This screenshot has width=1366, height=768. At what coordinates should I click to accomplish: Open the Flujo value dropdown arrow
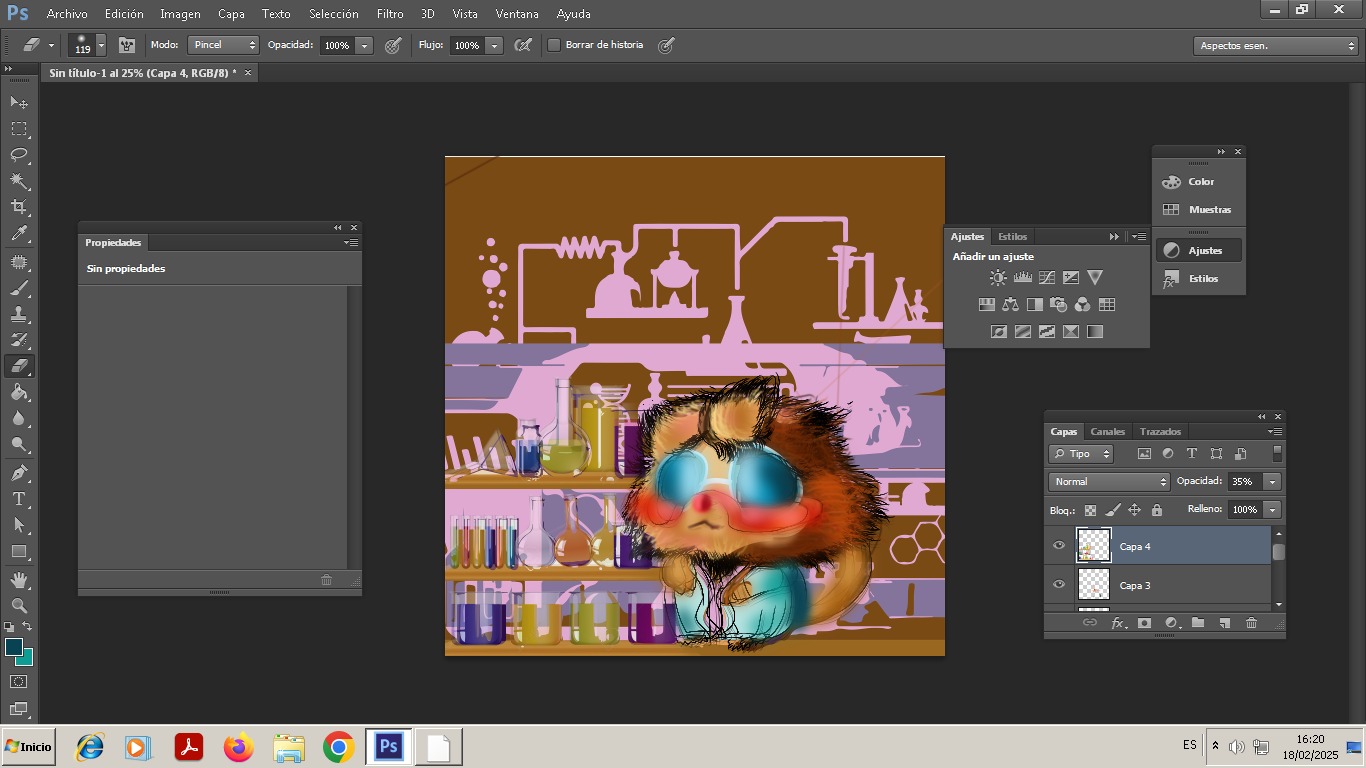point(494,45)
